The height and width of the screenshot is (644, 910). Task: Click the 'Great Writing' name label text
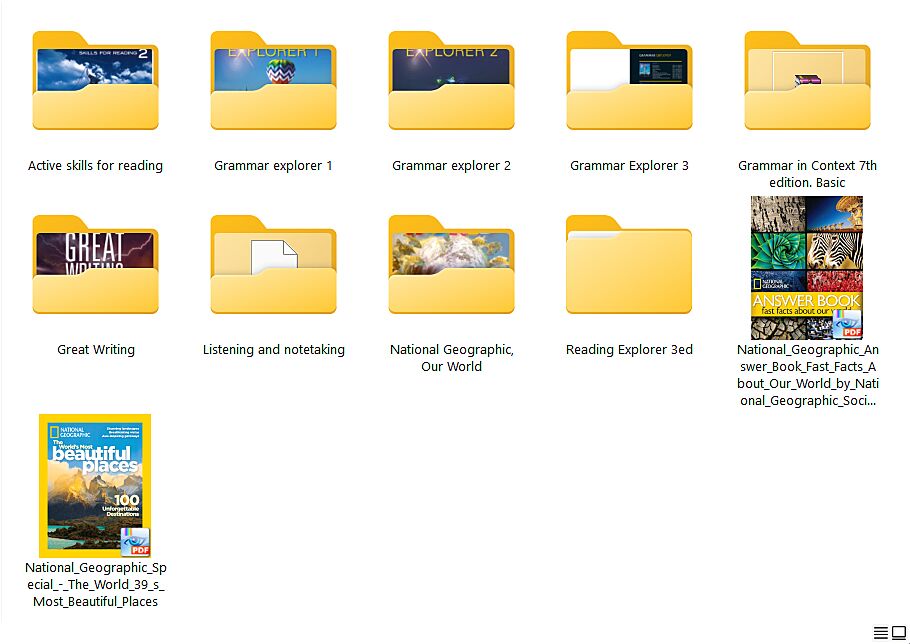96,350
